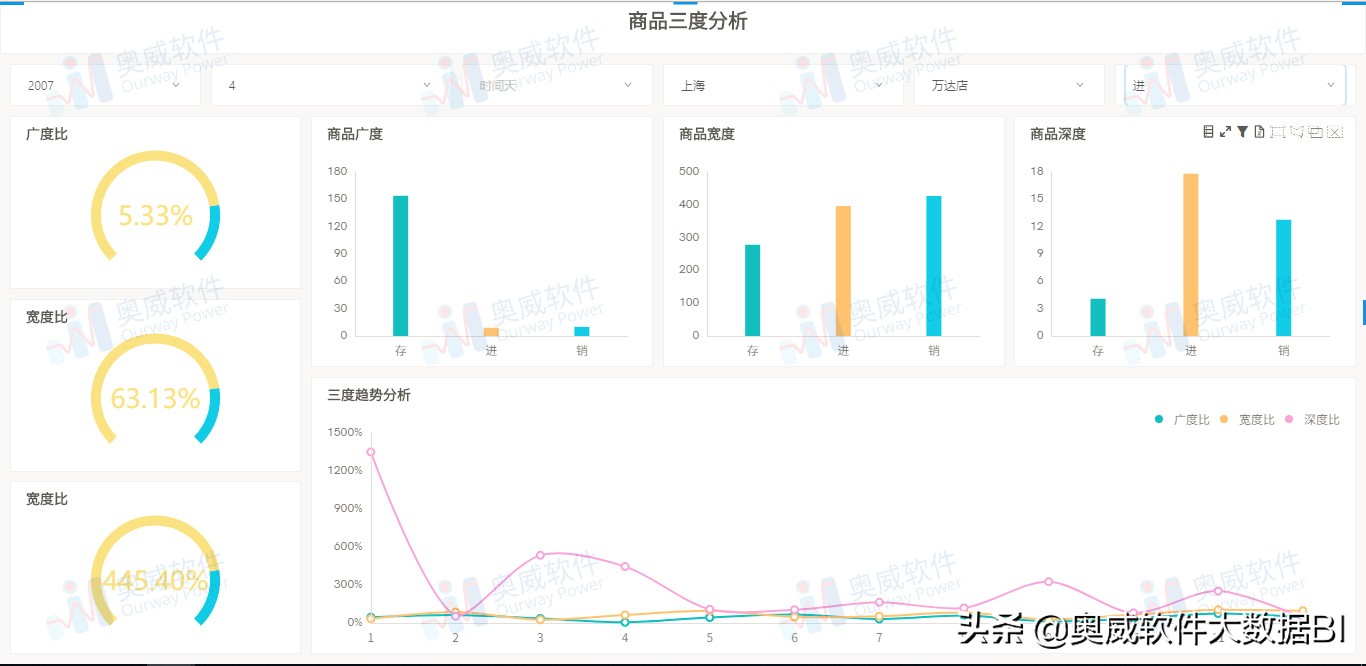The width and height of the screenshot is (1366, 666).
Task: Click the fullscreen expand icon on 商品深度 chart
Action: coord(1225,131)
